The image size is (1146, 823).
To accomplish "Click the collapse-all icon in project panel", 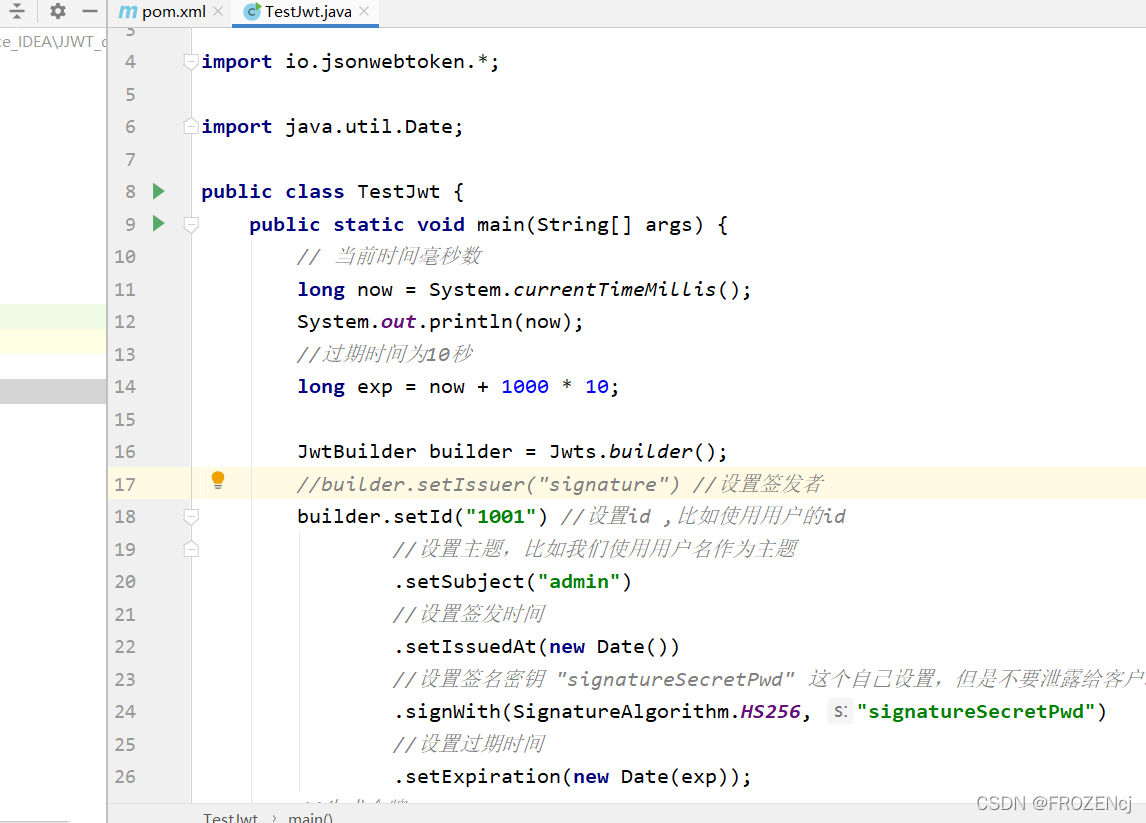I will [x=16, y=11].
